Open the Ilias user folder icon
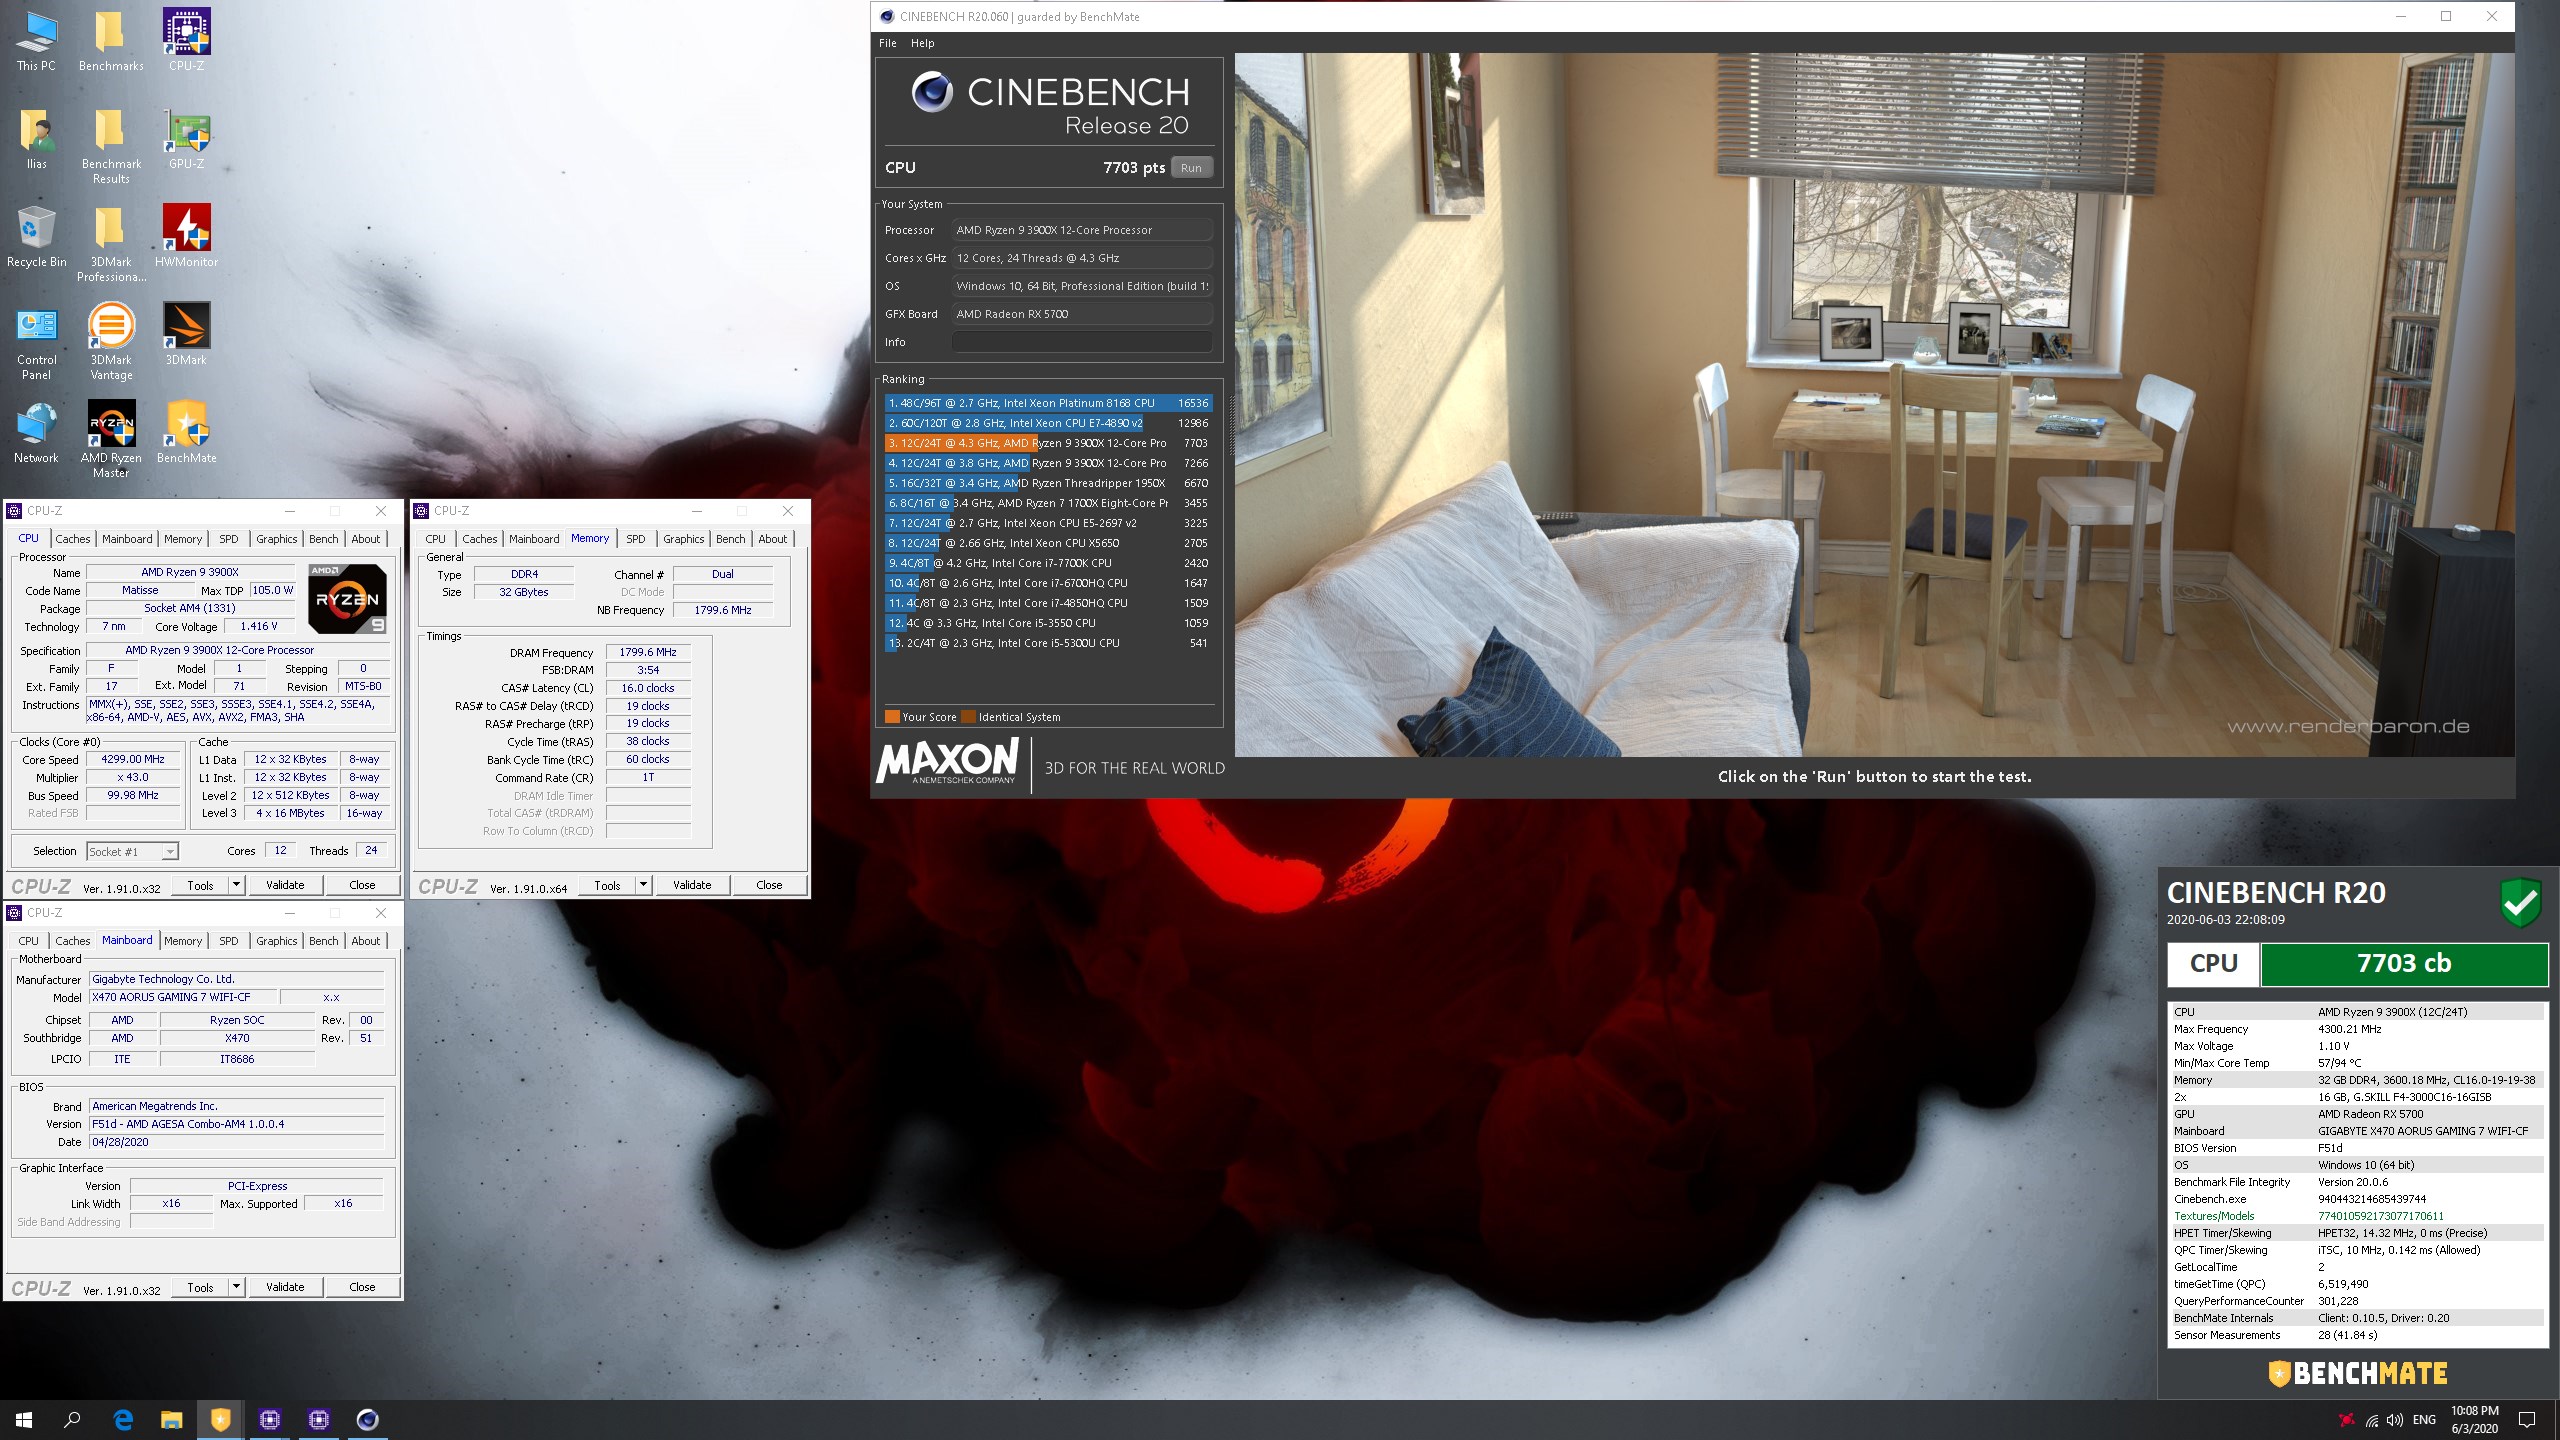The width and height of the screenshot is (2560, 1440). point(36,138)
